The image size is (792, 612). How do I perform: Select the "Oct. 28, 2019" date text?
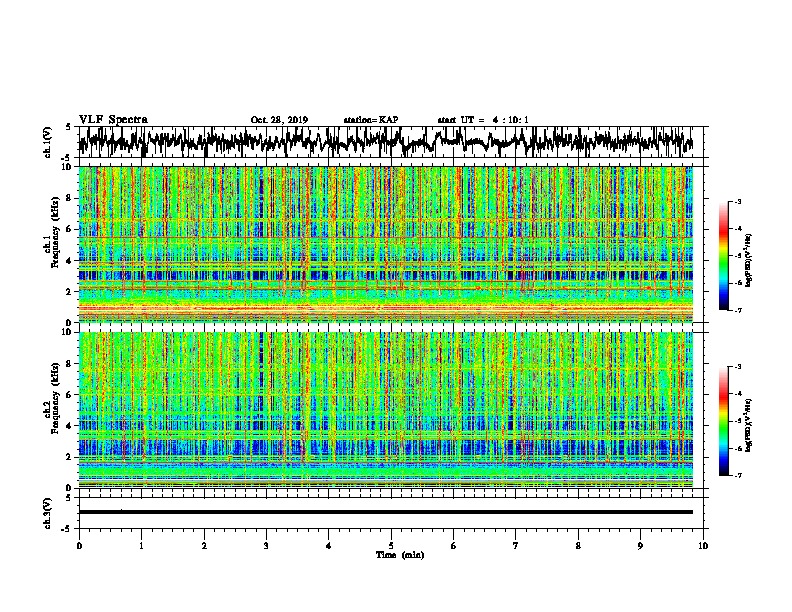click(x=279, y=120)
